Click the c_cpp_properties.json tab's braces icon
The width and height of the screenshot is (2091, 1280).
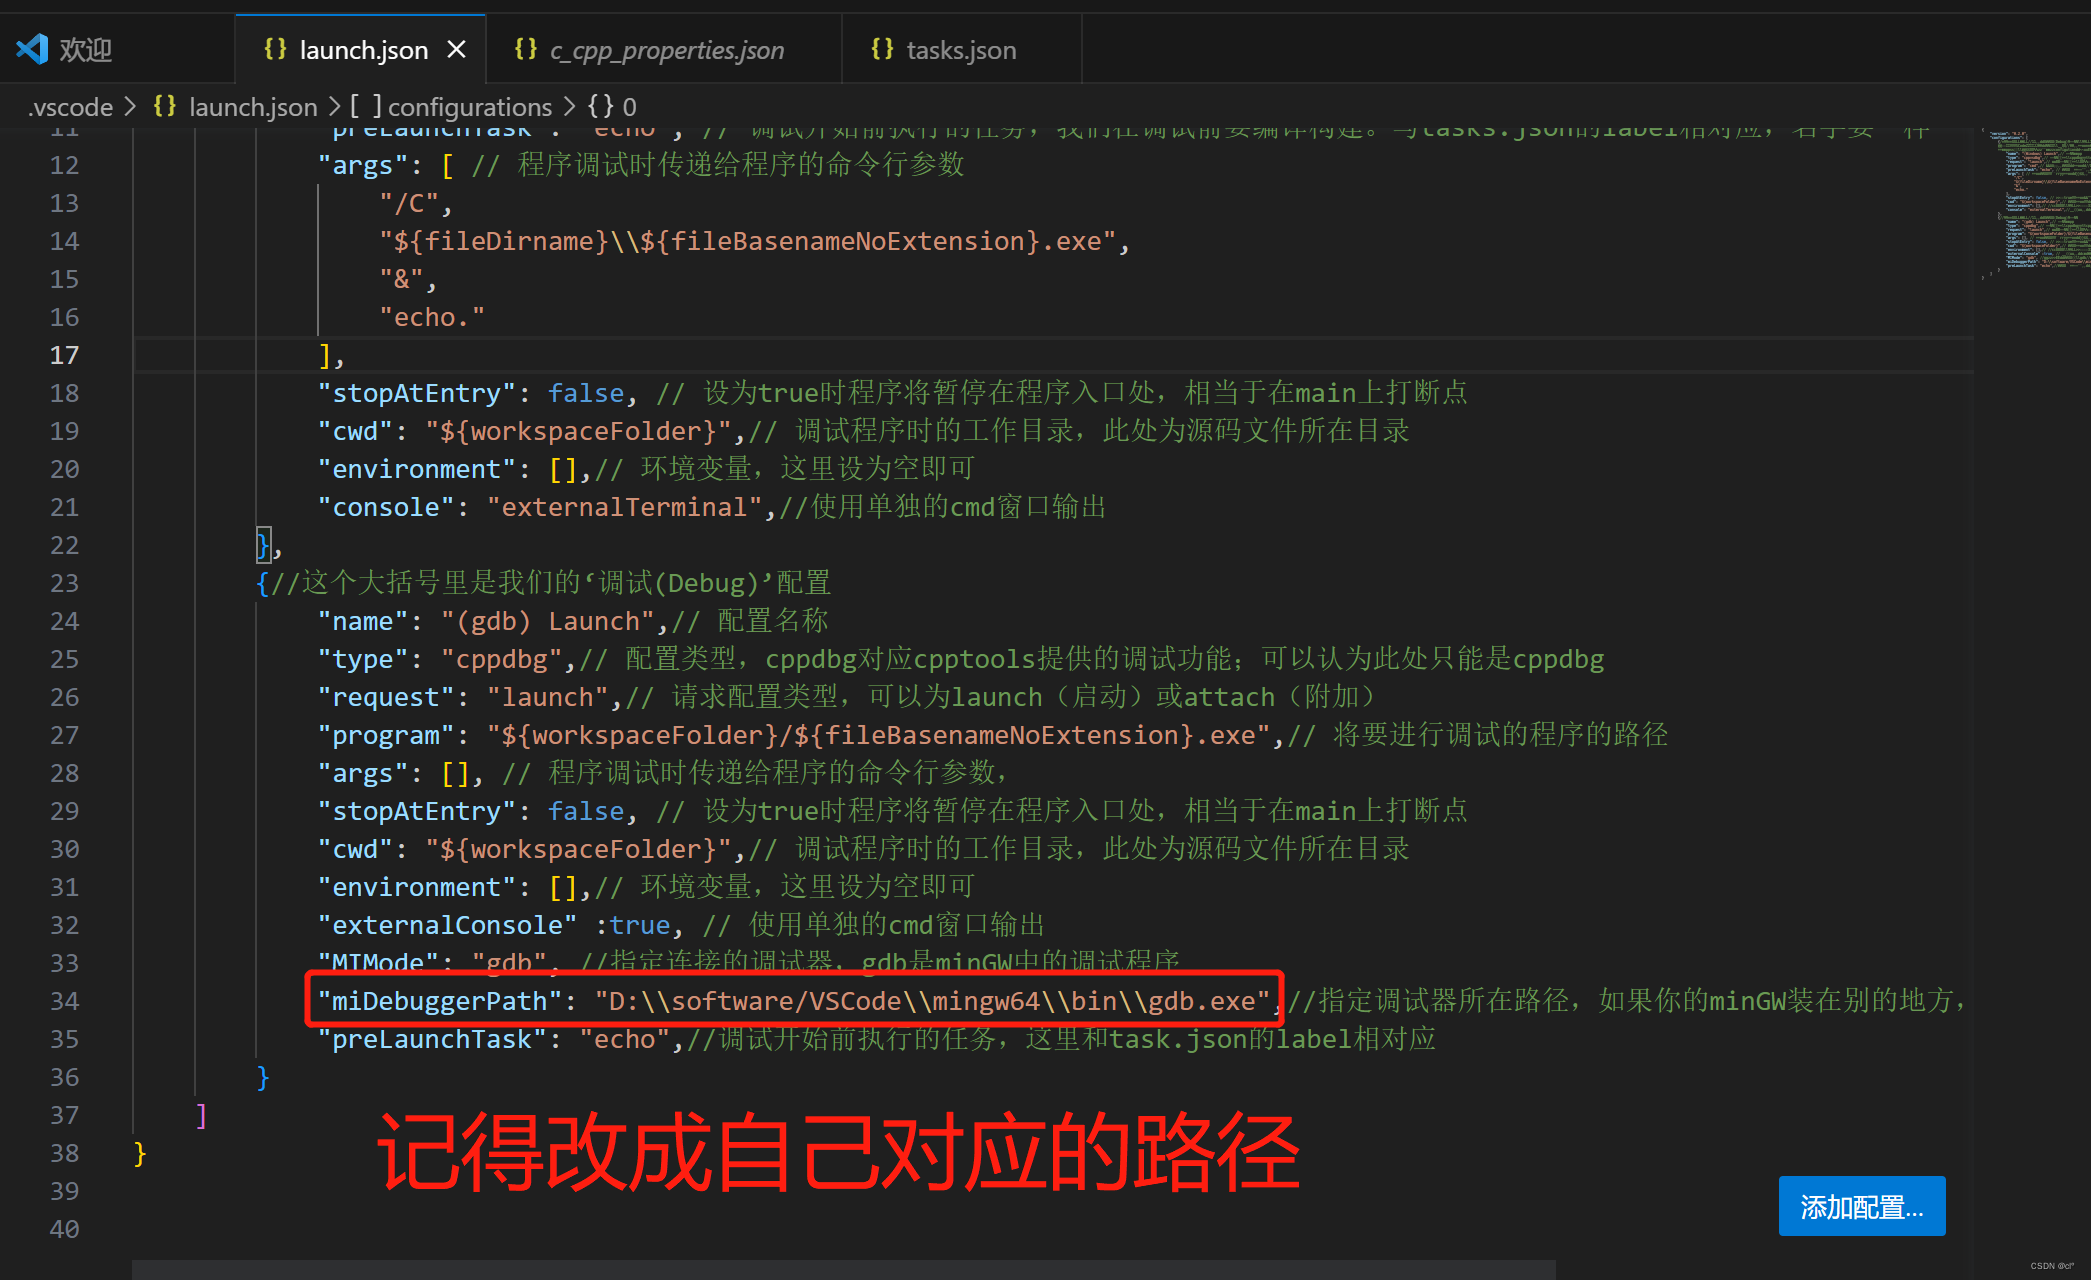point(525,49)
